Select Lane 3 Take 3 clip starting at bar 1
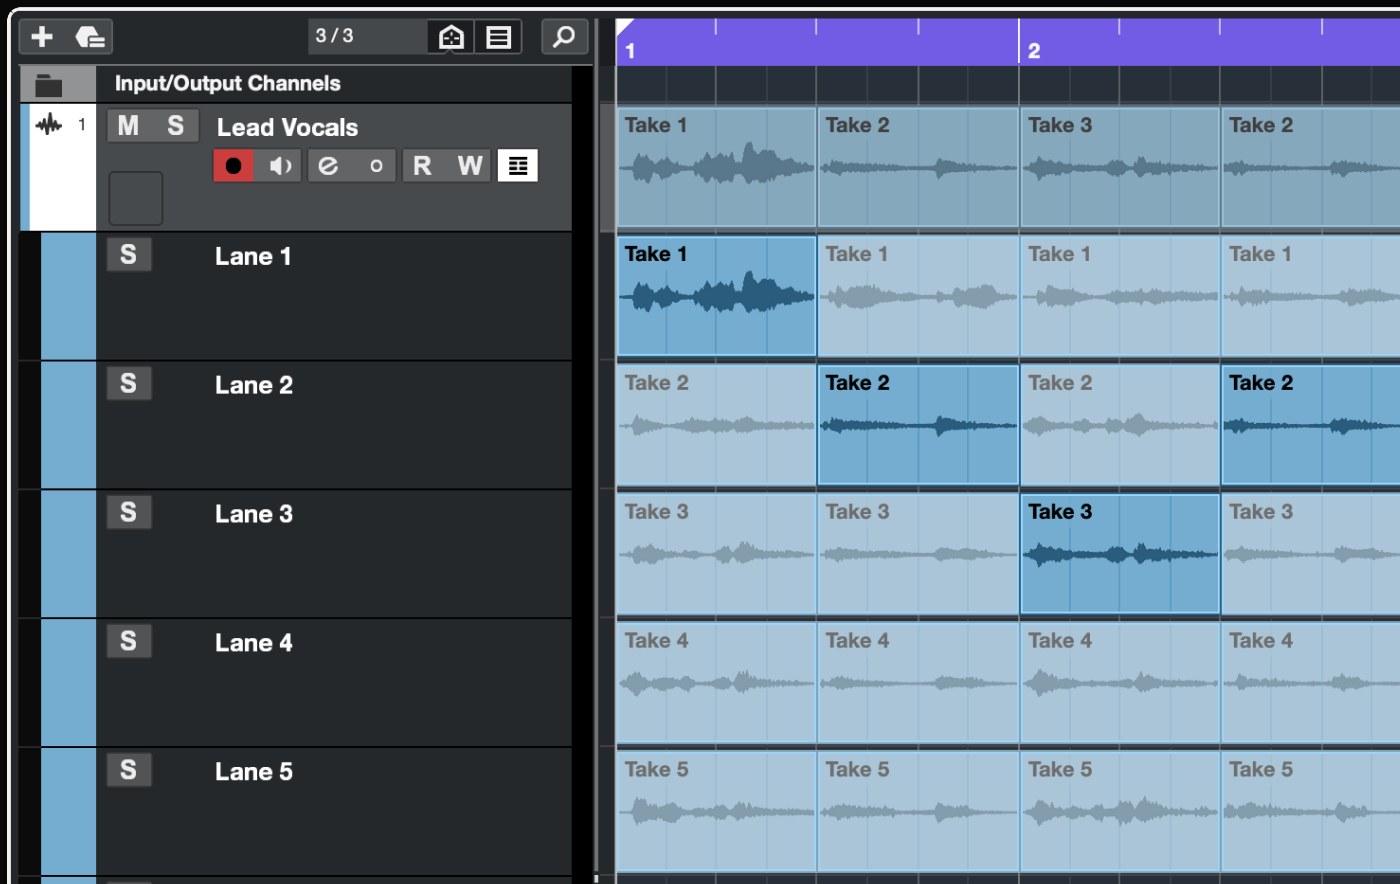The width and height of the screenshot is (1400, 884). [716, 554]
